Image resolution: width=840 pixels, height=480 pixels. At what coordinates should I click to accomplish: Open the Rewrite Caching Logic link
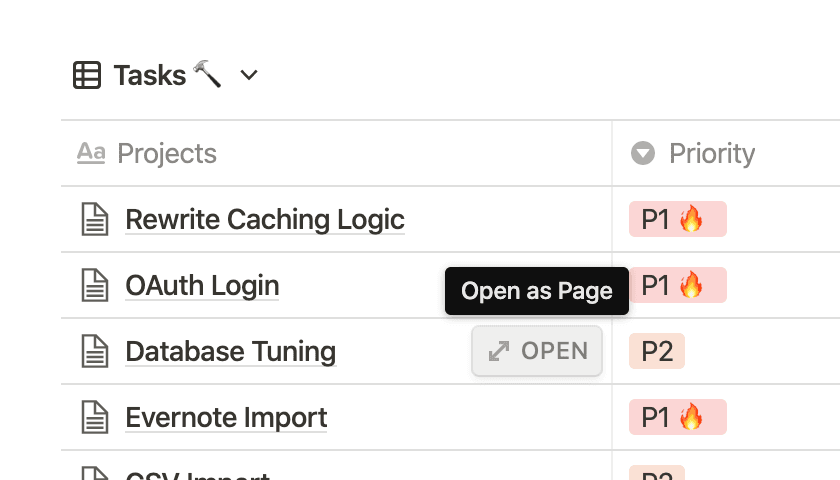[x=264, y=219]
